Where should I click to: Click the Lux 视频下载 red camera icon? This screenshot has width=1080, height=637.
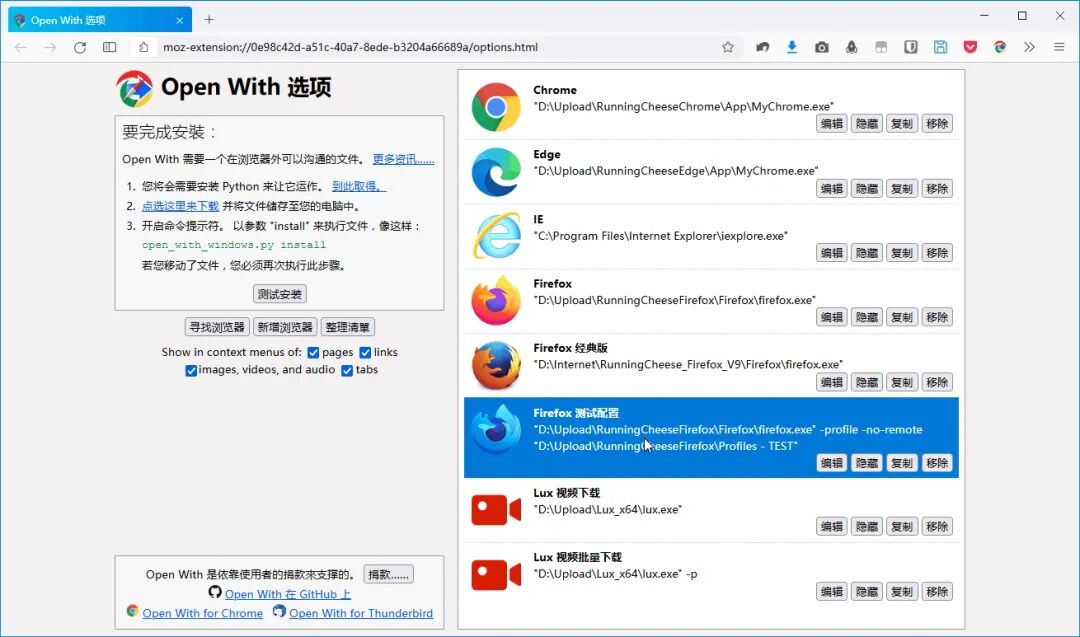[x=496, y=510]
